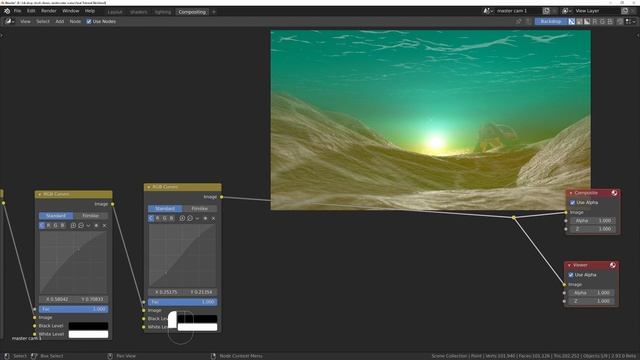Select C channel on left RGB Curves node
Screen dimensions: 640x360
[42, 225]
